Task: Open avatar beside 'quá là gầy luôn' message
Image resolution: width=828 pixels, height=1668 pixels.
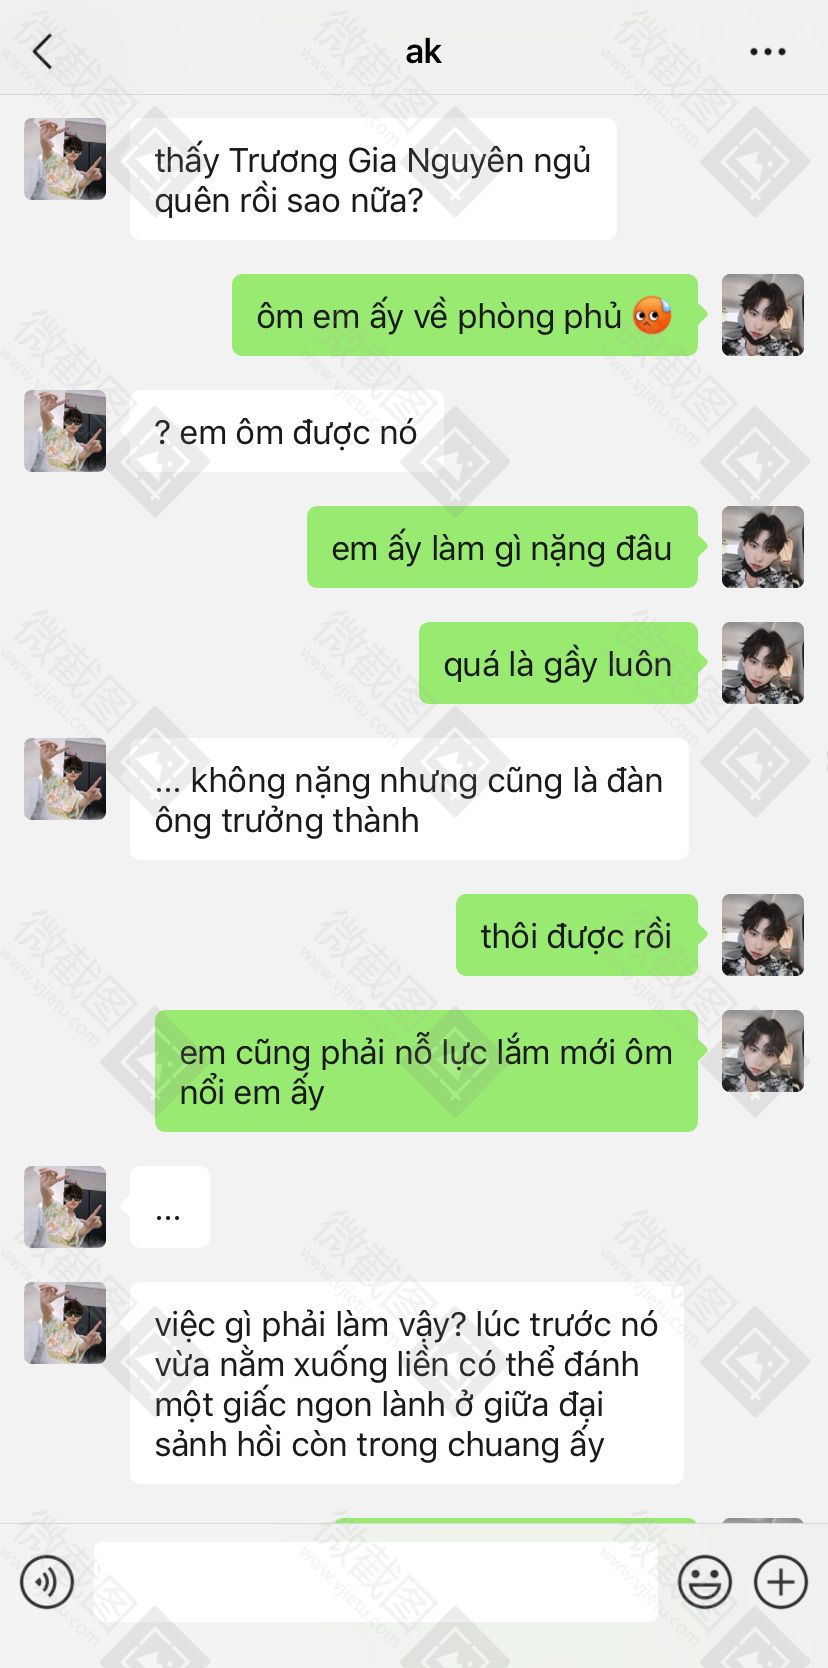Action: pyautogui.click(x=763, y=663)
